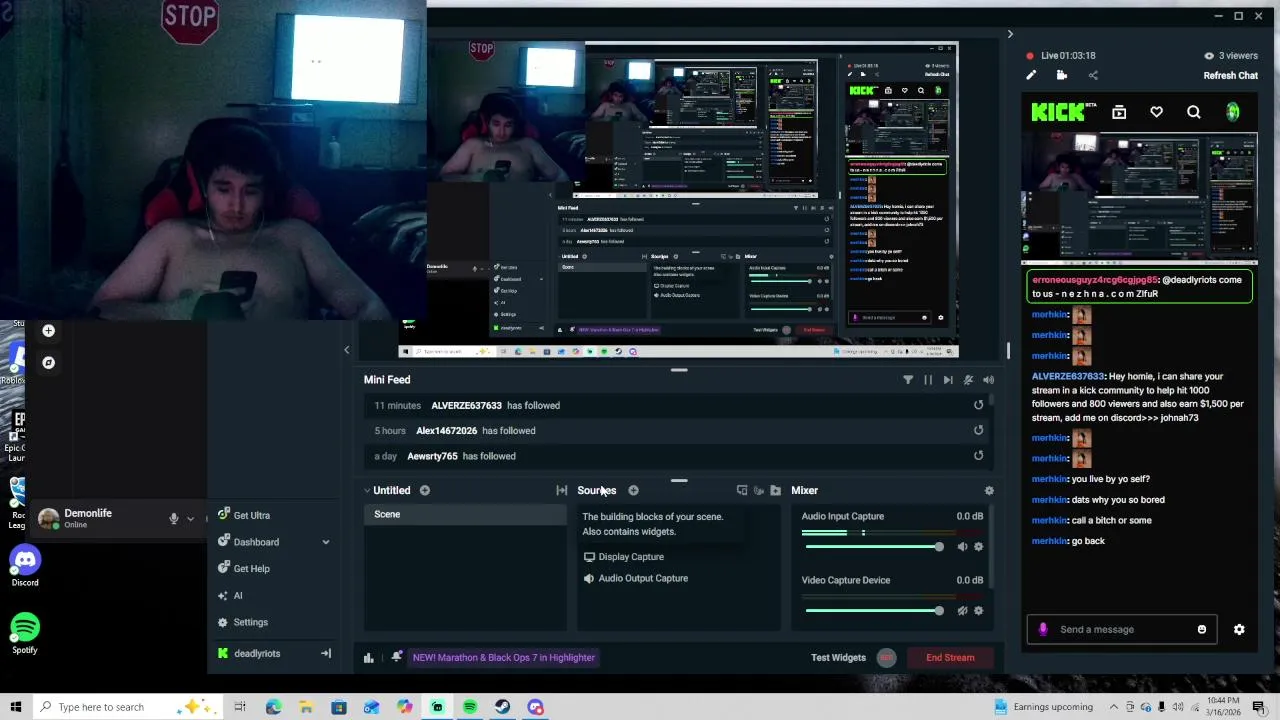This screenshot has width=1280, height=720.
Task: Toggle the Mini Feed alert volume speaker
Action: click(988, 380)
